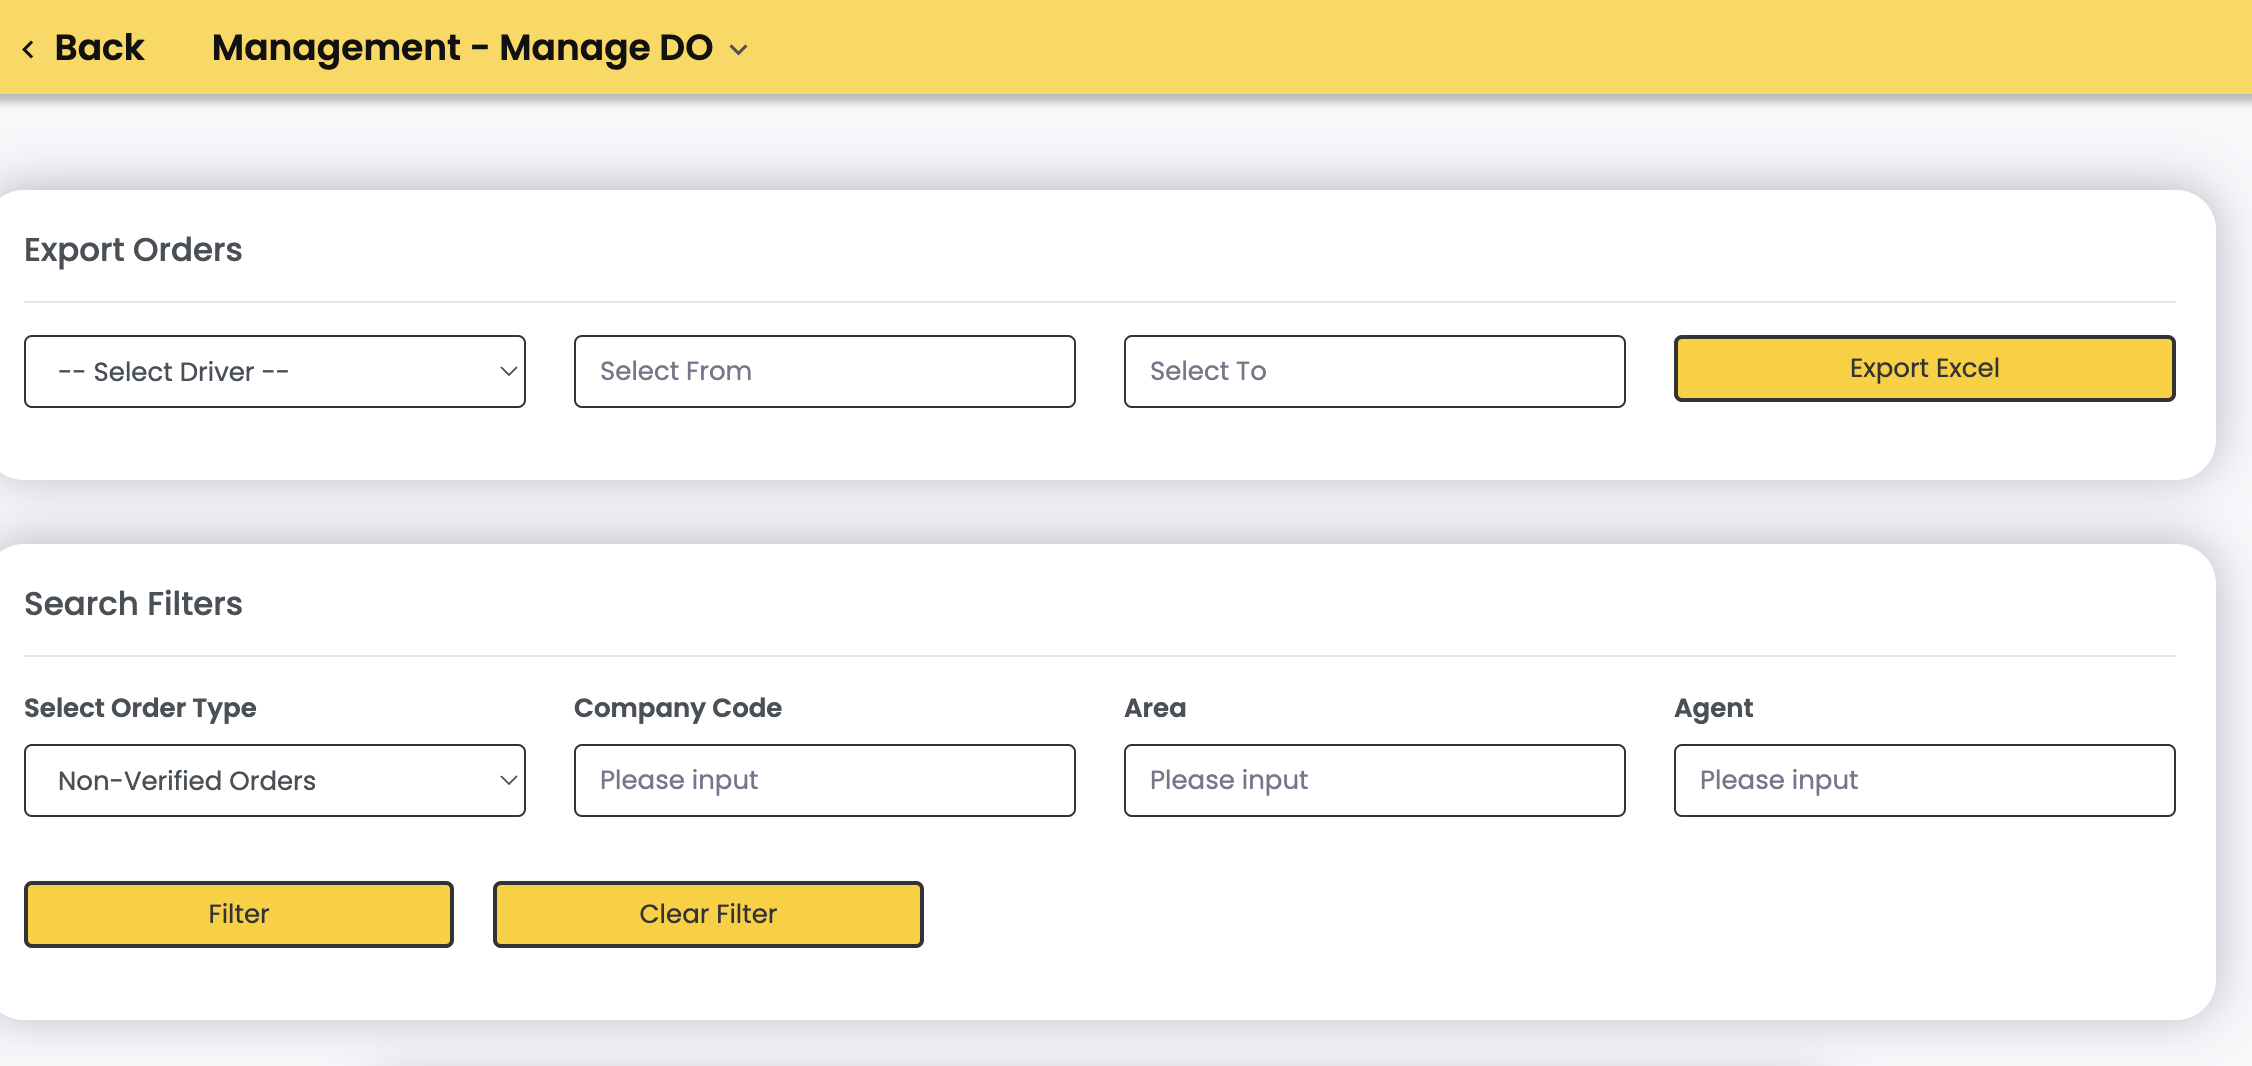
Task: Click the Agent field label
Action: tap(1713, 708)
